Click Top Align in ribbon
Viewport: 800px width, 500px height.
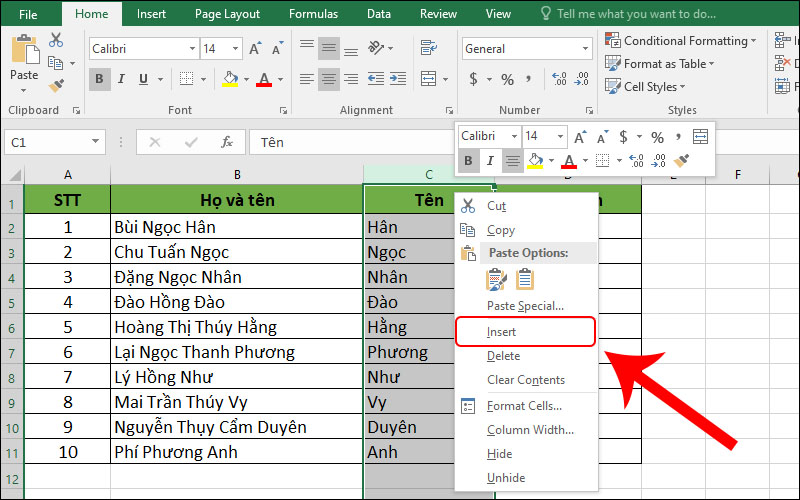click(307, 46)
